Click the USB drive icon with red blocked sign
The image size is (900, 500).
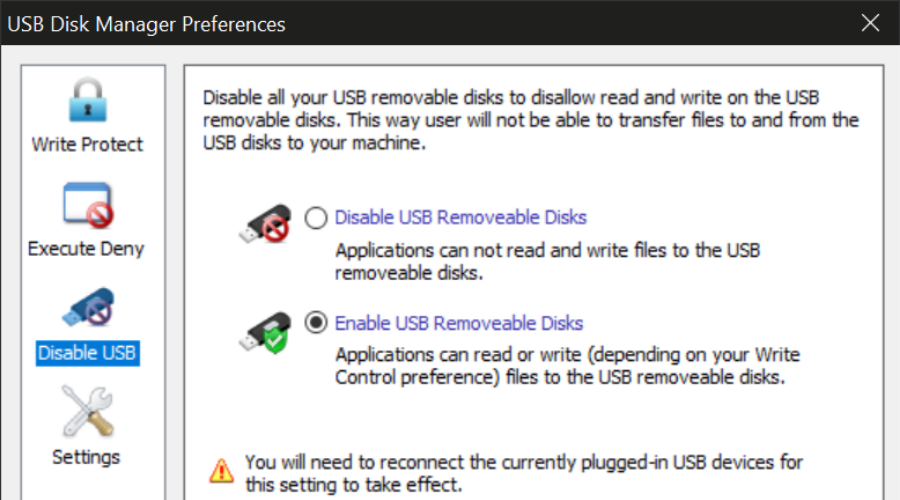click(x=264, y=222)
